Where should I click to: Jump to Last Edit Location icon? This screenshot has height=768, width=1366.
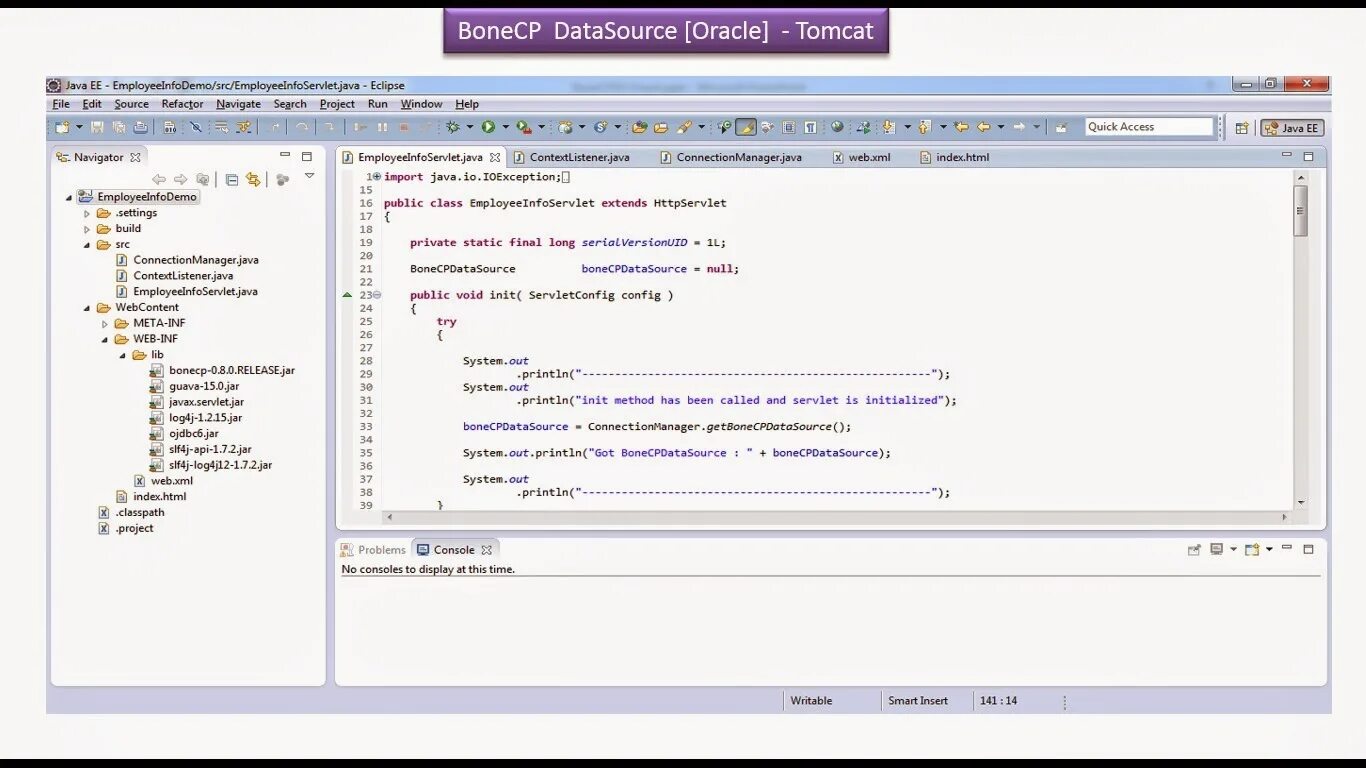[x=961, y=127]
